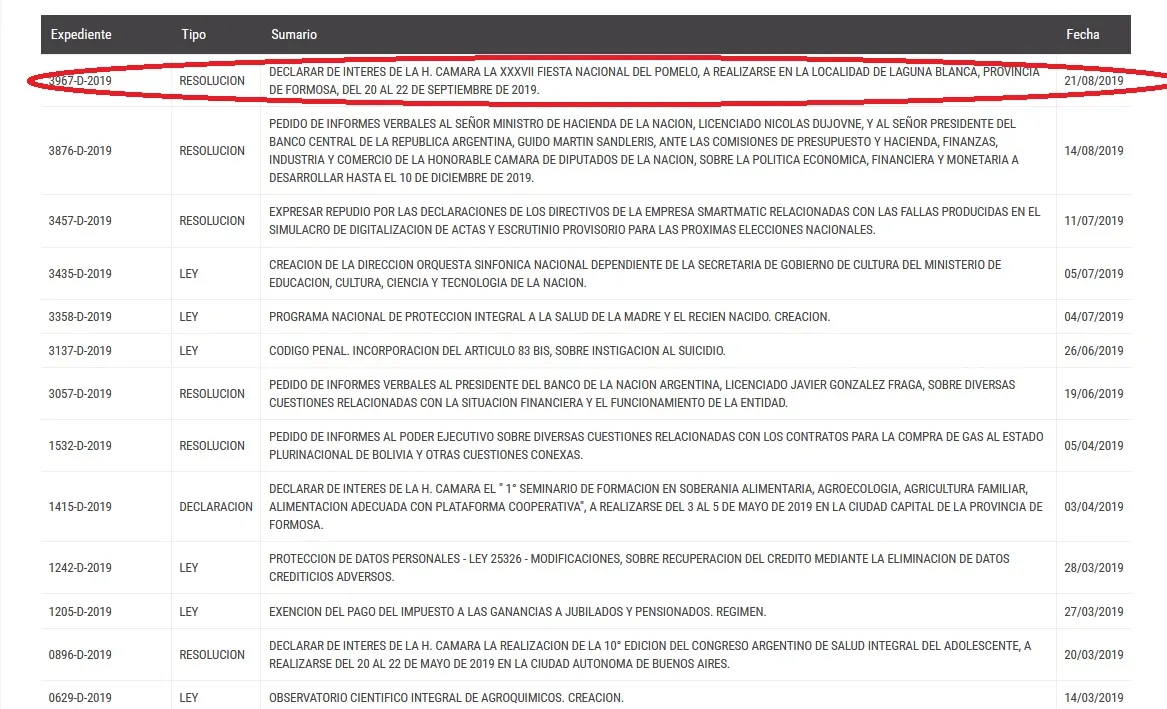Image resolution: width=1167 pixels, height=709 pixels.
Task: Select expediente 1242-D-2019
Action: tap(80, 568)
